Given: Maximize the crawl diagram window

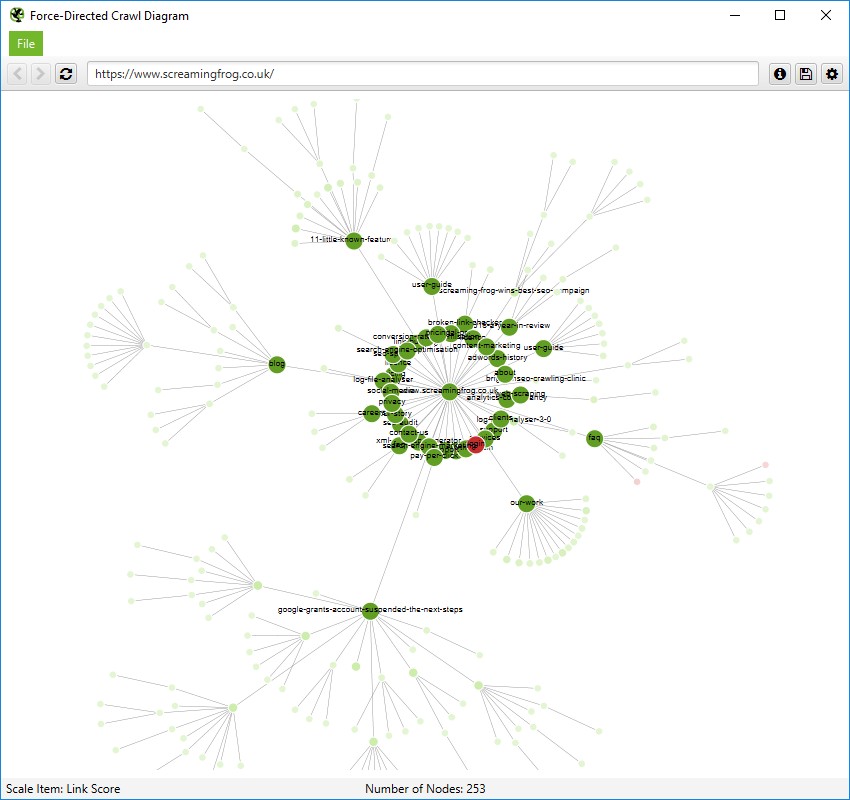Looking at the screenshot, I should (780, 15).
